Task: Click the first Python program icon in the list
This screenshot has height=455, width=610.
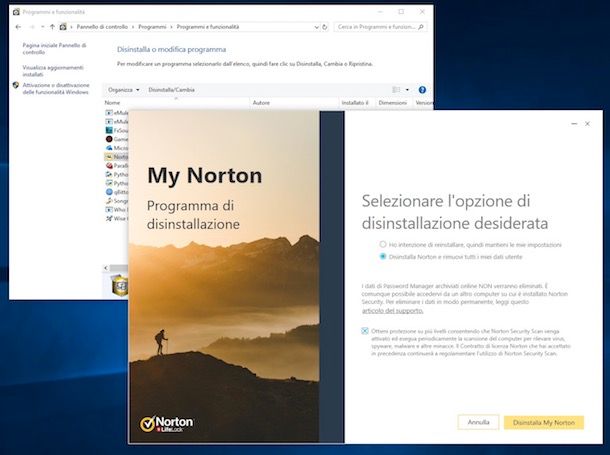Action: point(109,174)
